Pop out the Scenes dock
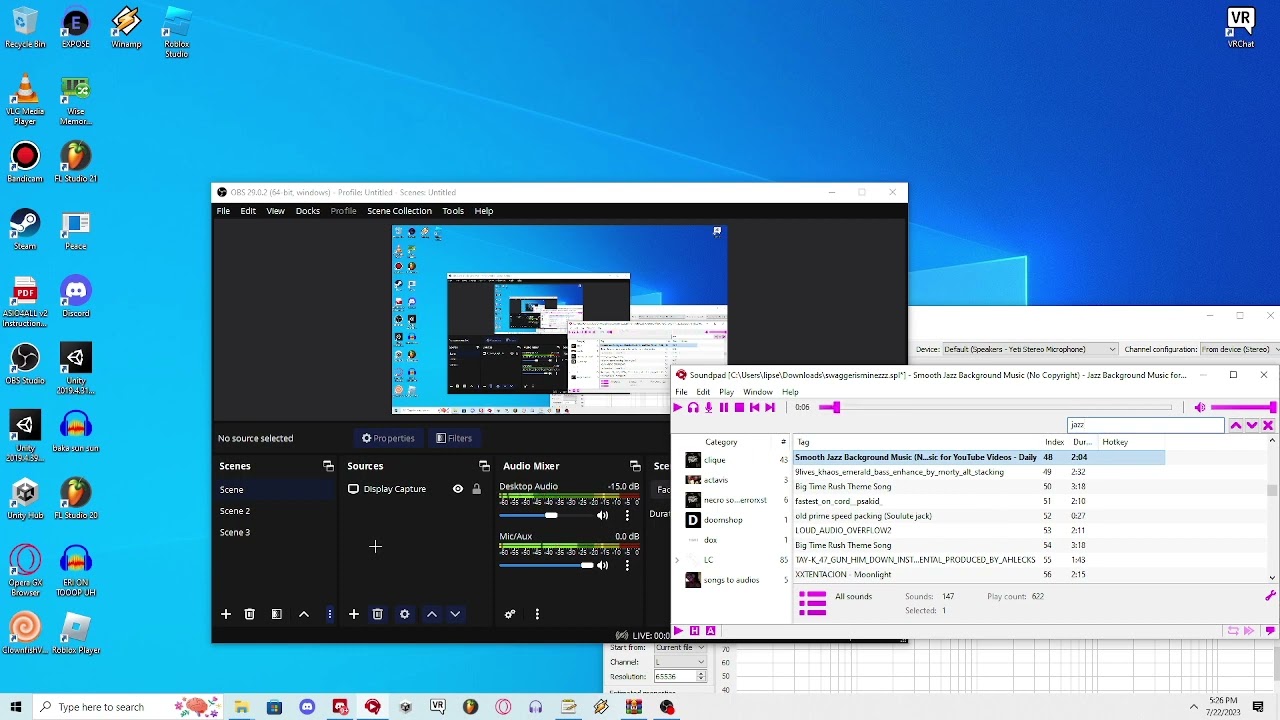Screen dimensions: 1280x720 pyautogui.click(x=328, y=466)
